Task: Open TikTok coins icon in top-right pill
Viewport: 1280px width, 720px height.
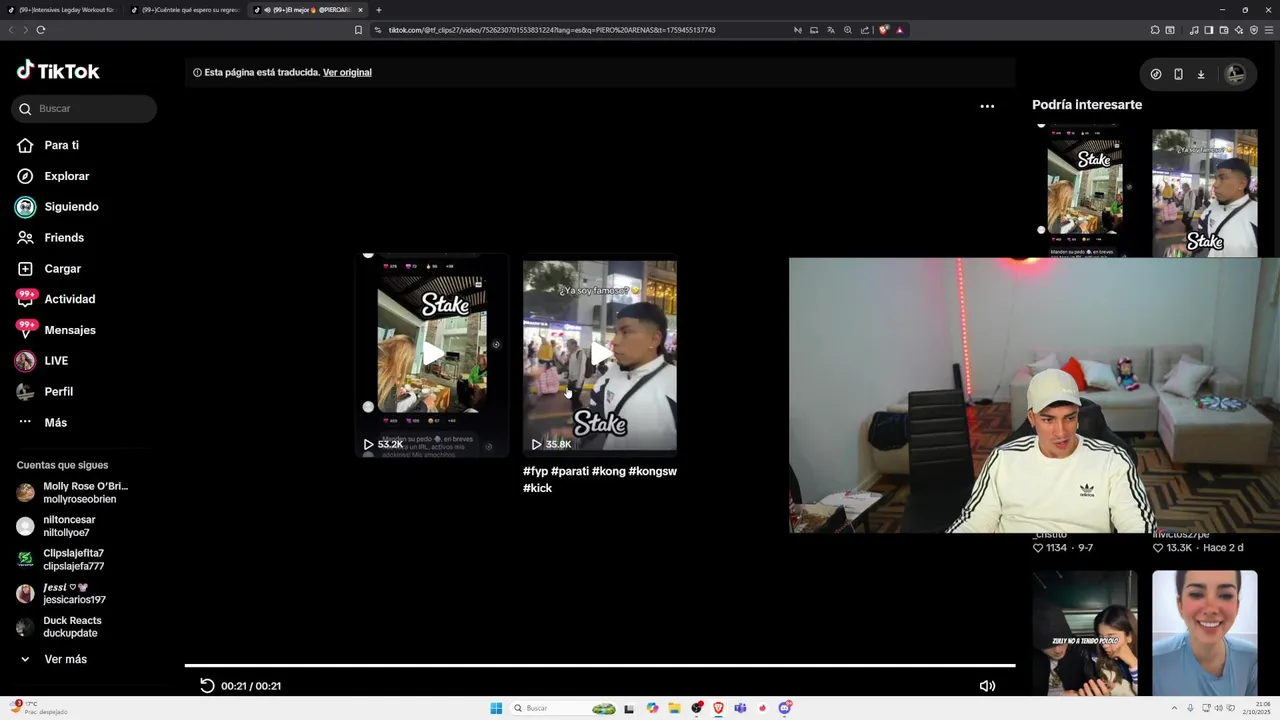Action: click(1156, 74)
